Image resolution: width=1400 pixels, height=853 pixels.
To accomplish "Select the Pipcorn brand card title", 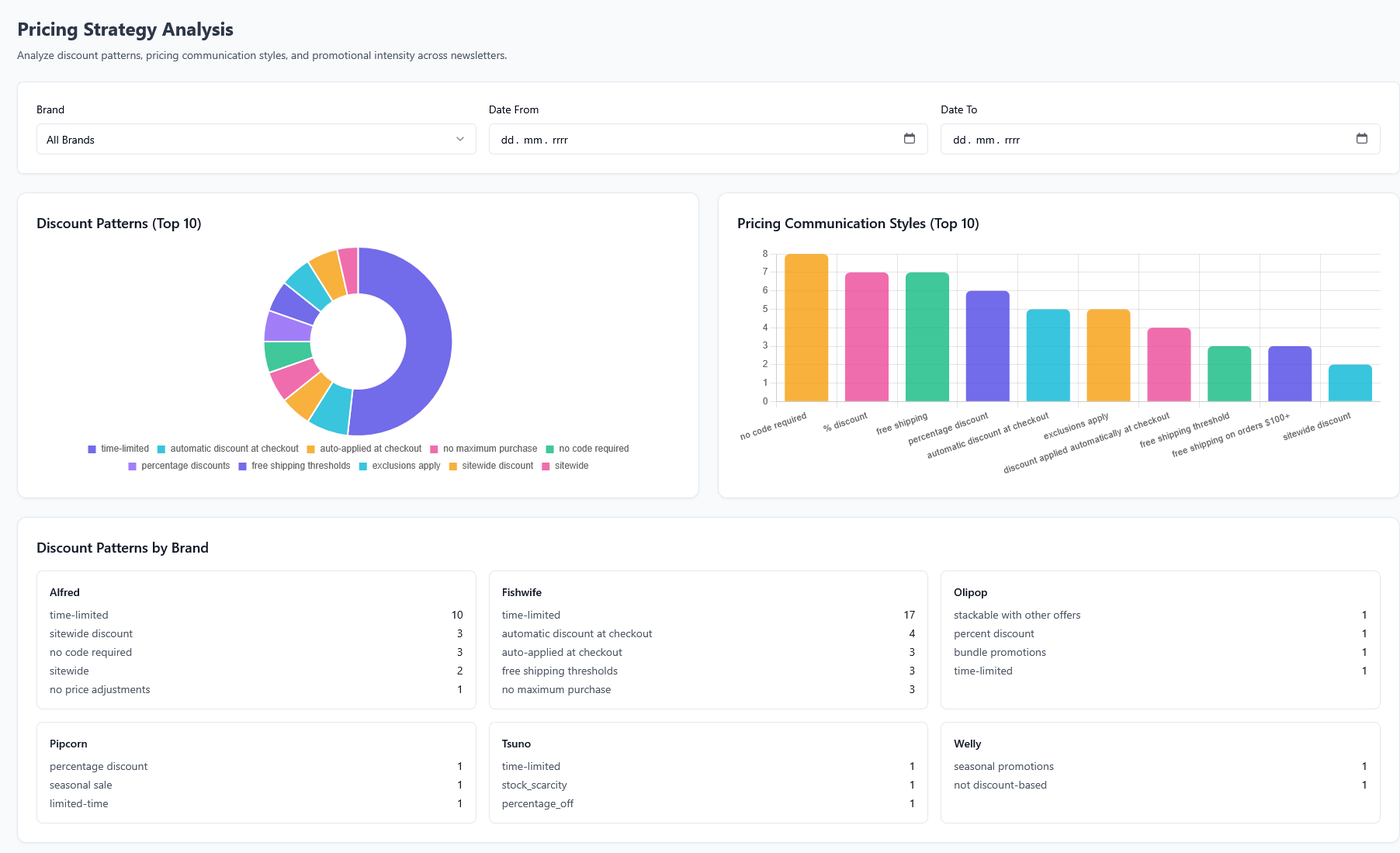I will point(69,744).
